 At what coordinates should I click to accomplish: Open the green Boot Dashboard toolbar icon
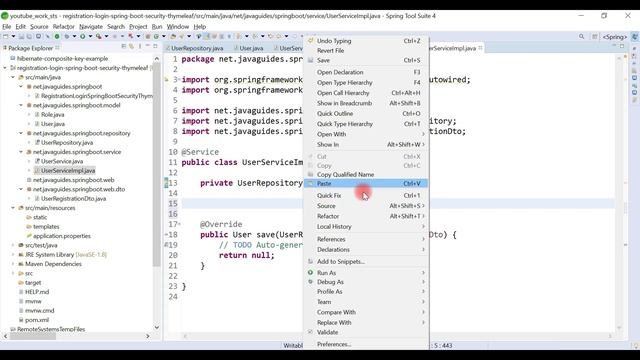pyautogui.click(x=57, y=36)
